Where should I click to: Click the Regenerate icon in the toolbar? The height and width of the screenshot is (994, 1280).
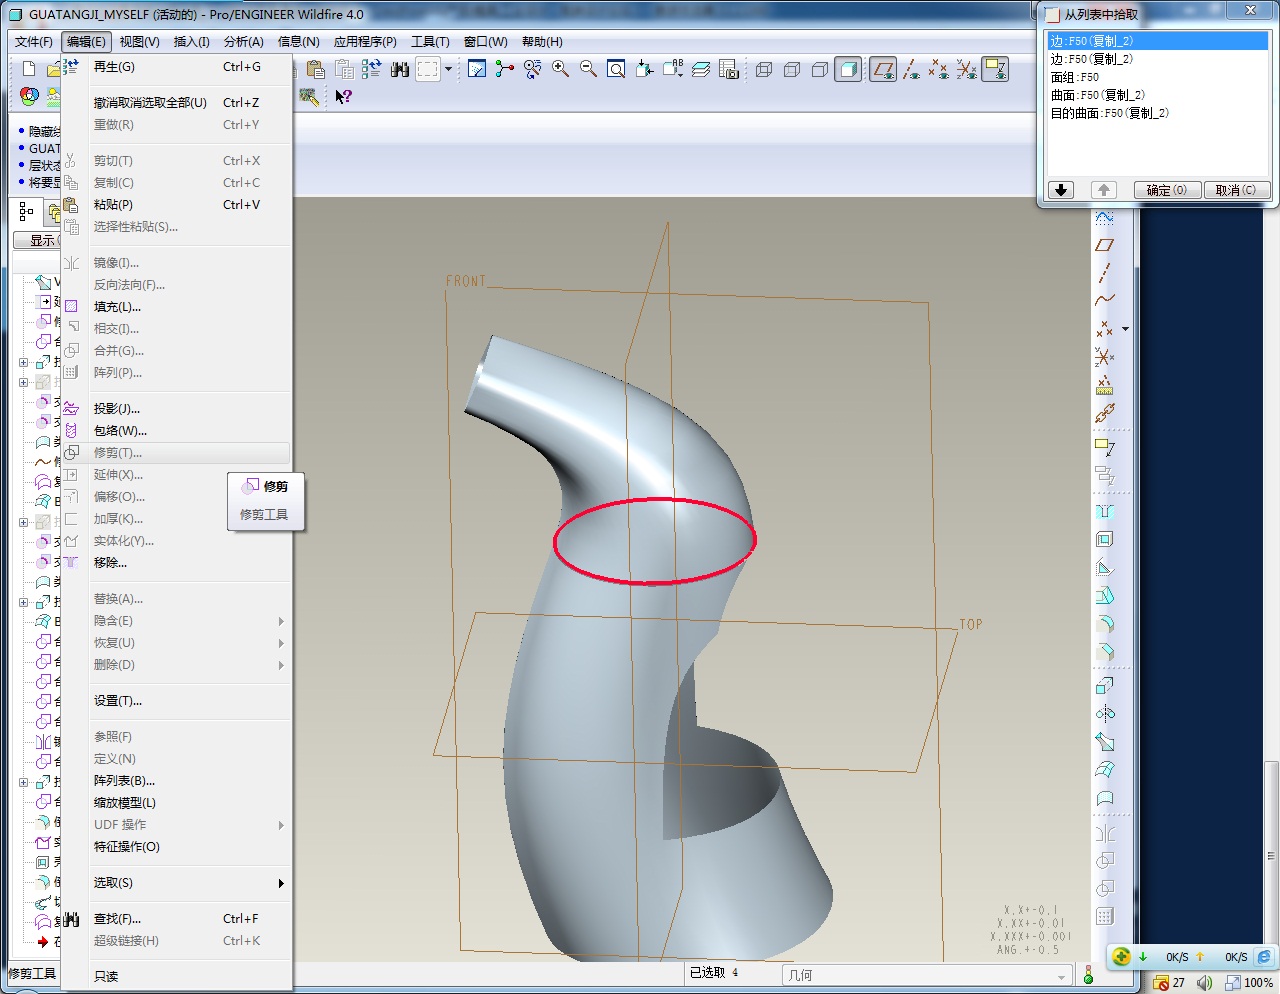(372, 69)
